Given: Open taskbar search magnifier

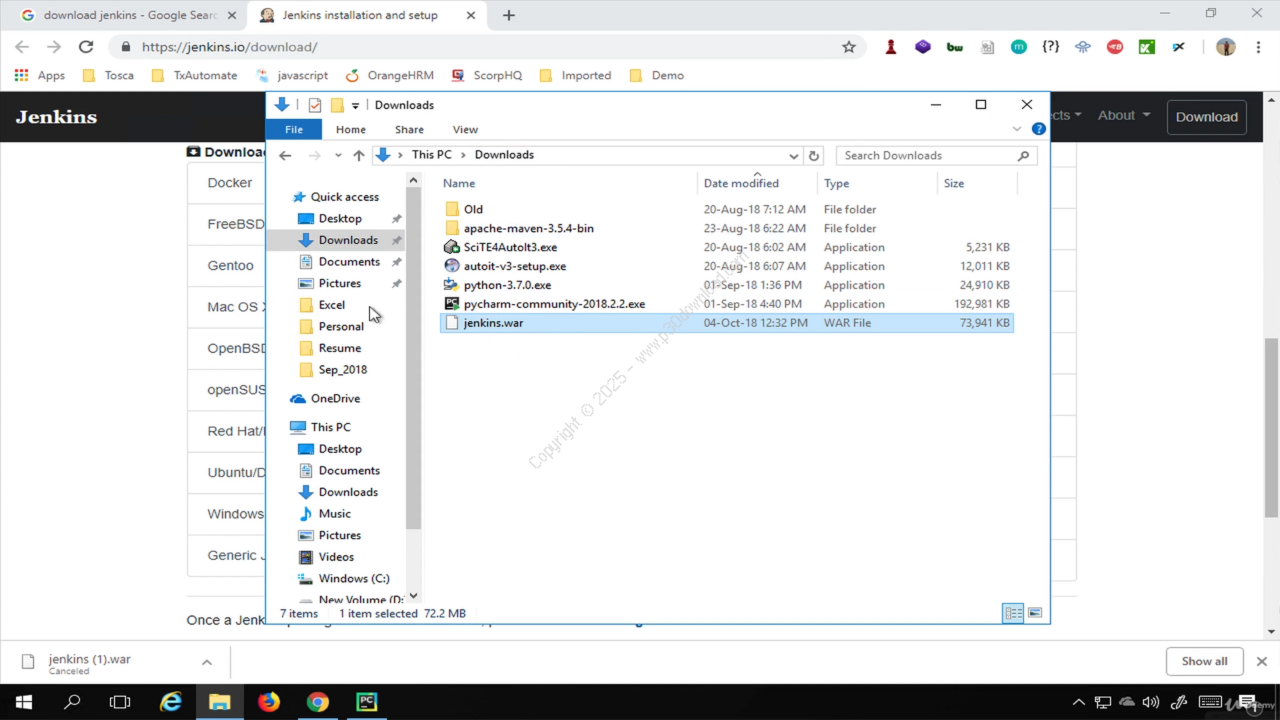Looking at the screenshot, I should [x=72, y=702].
